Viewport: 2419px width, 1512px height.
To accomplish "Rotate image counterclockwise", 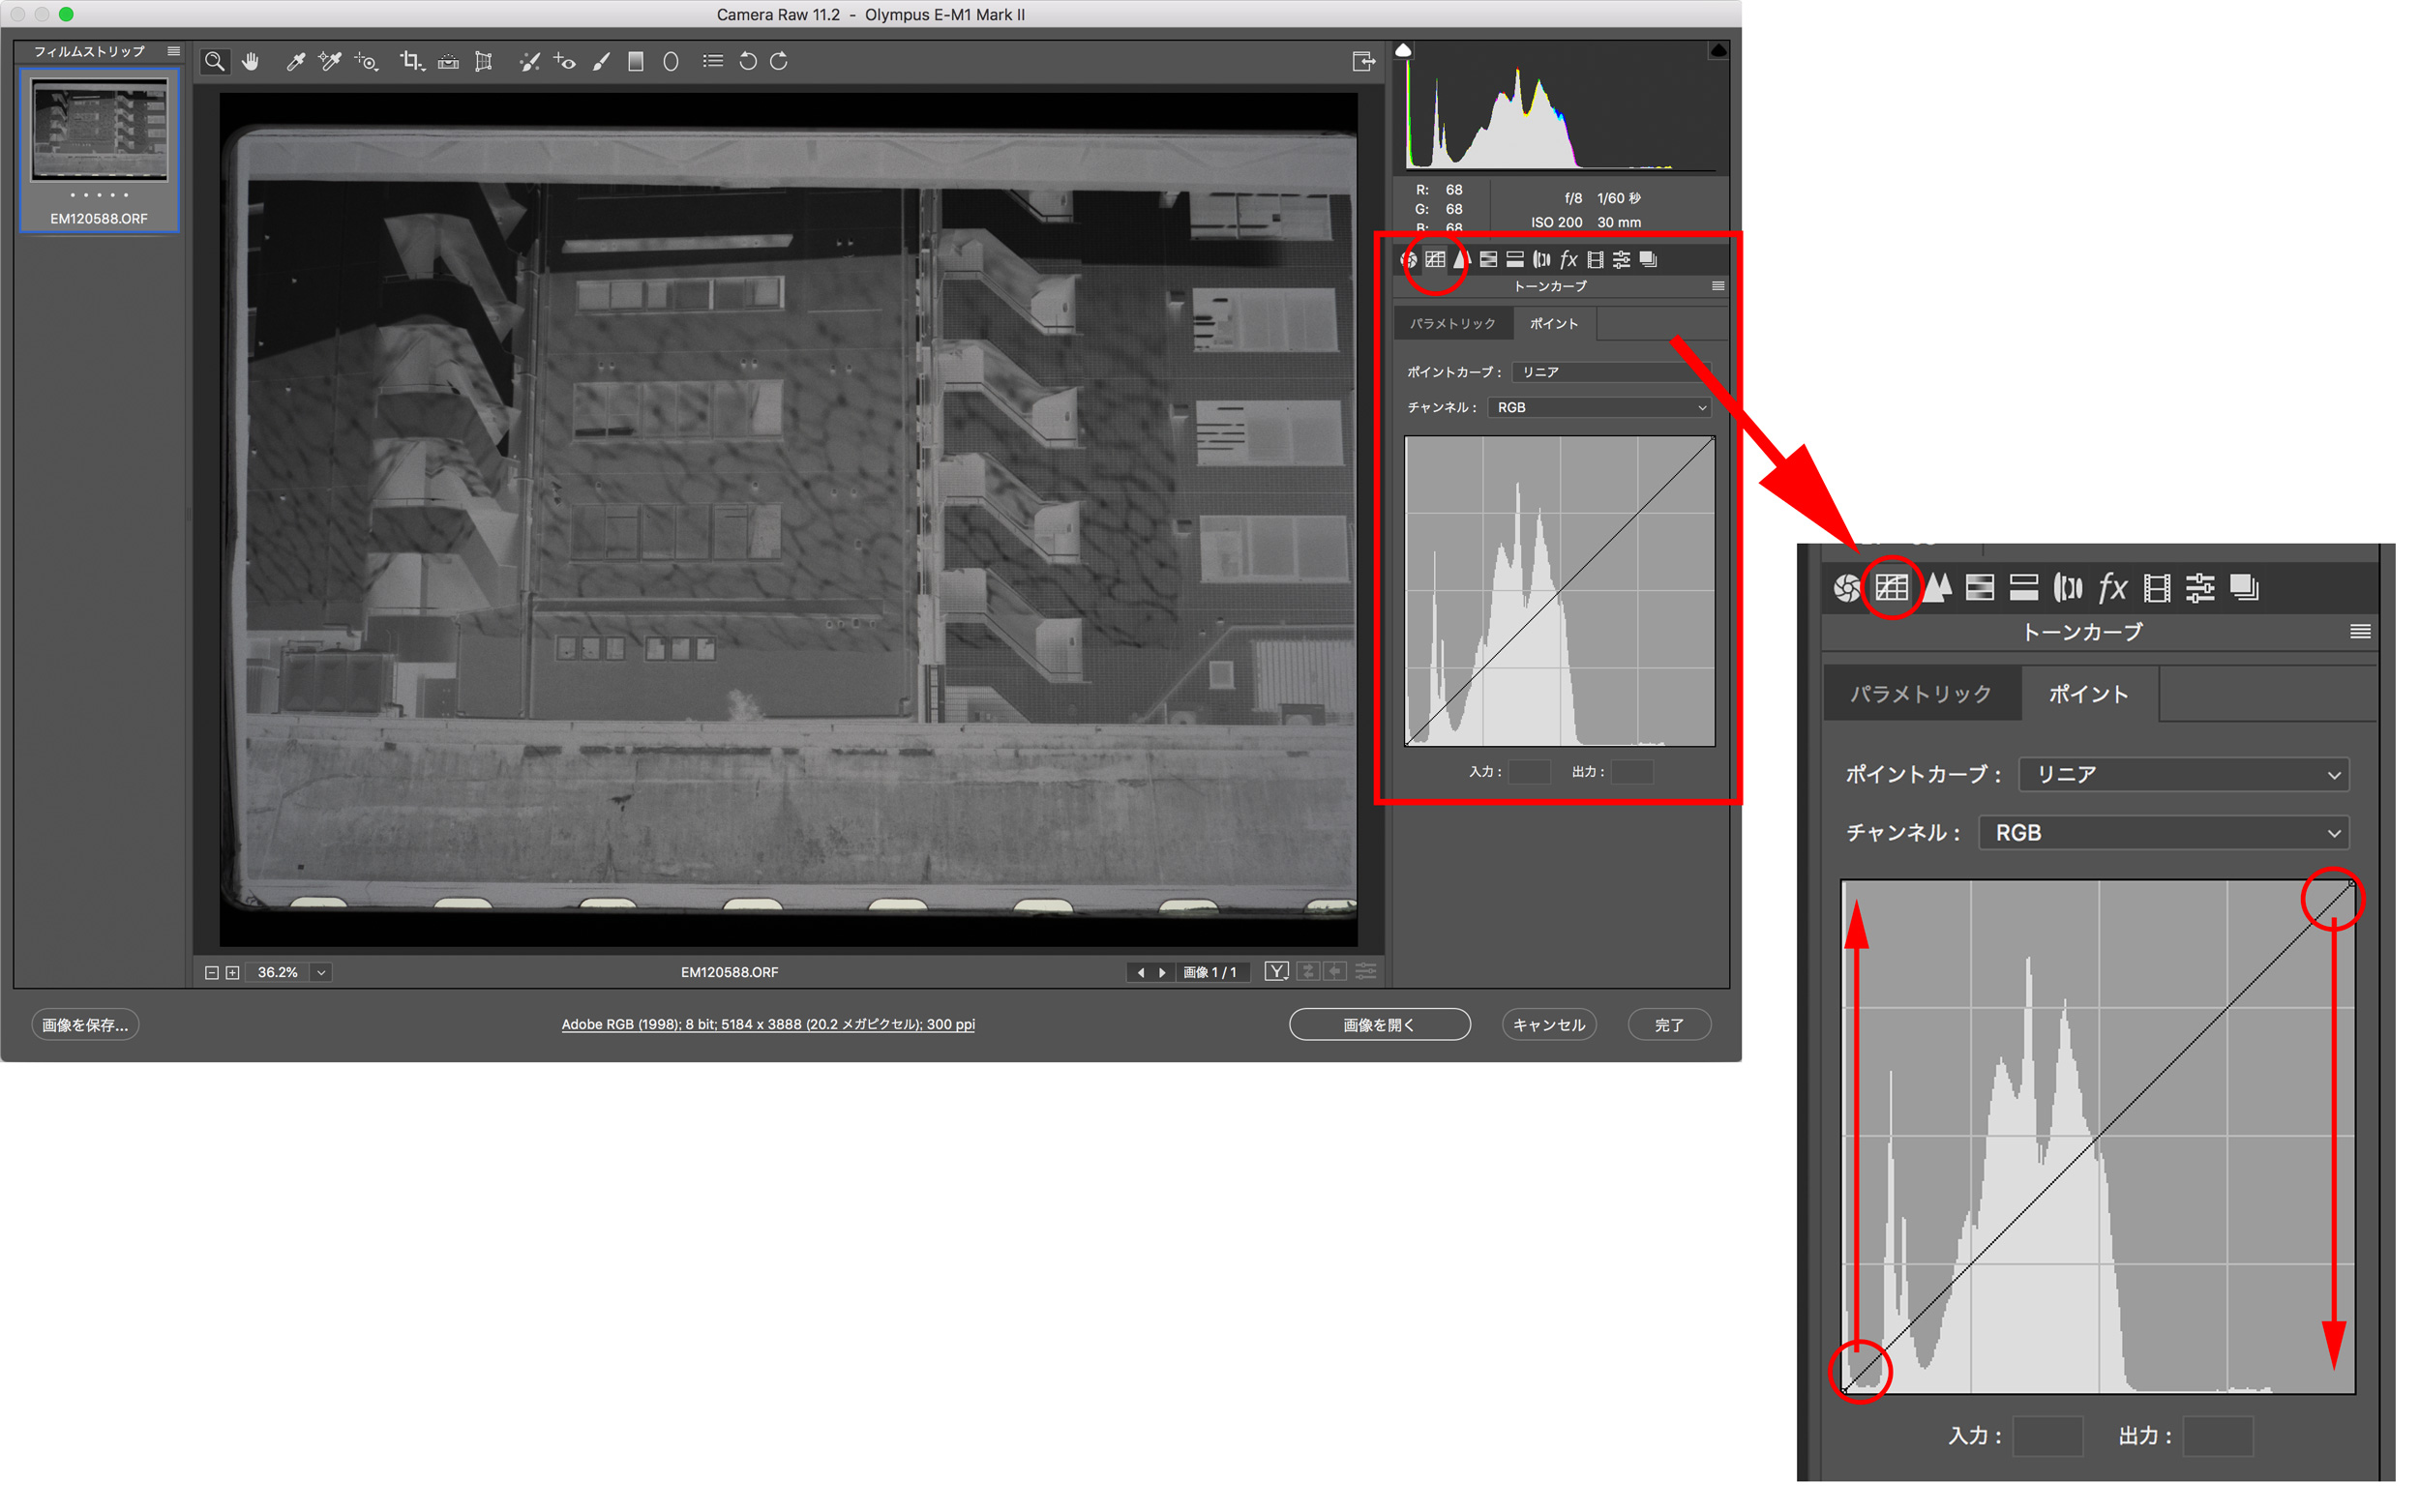I will click(748, 62).
